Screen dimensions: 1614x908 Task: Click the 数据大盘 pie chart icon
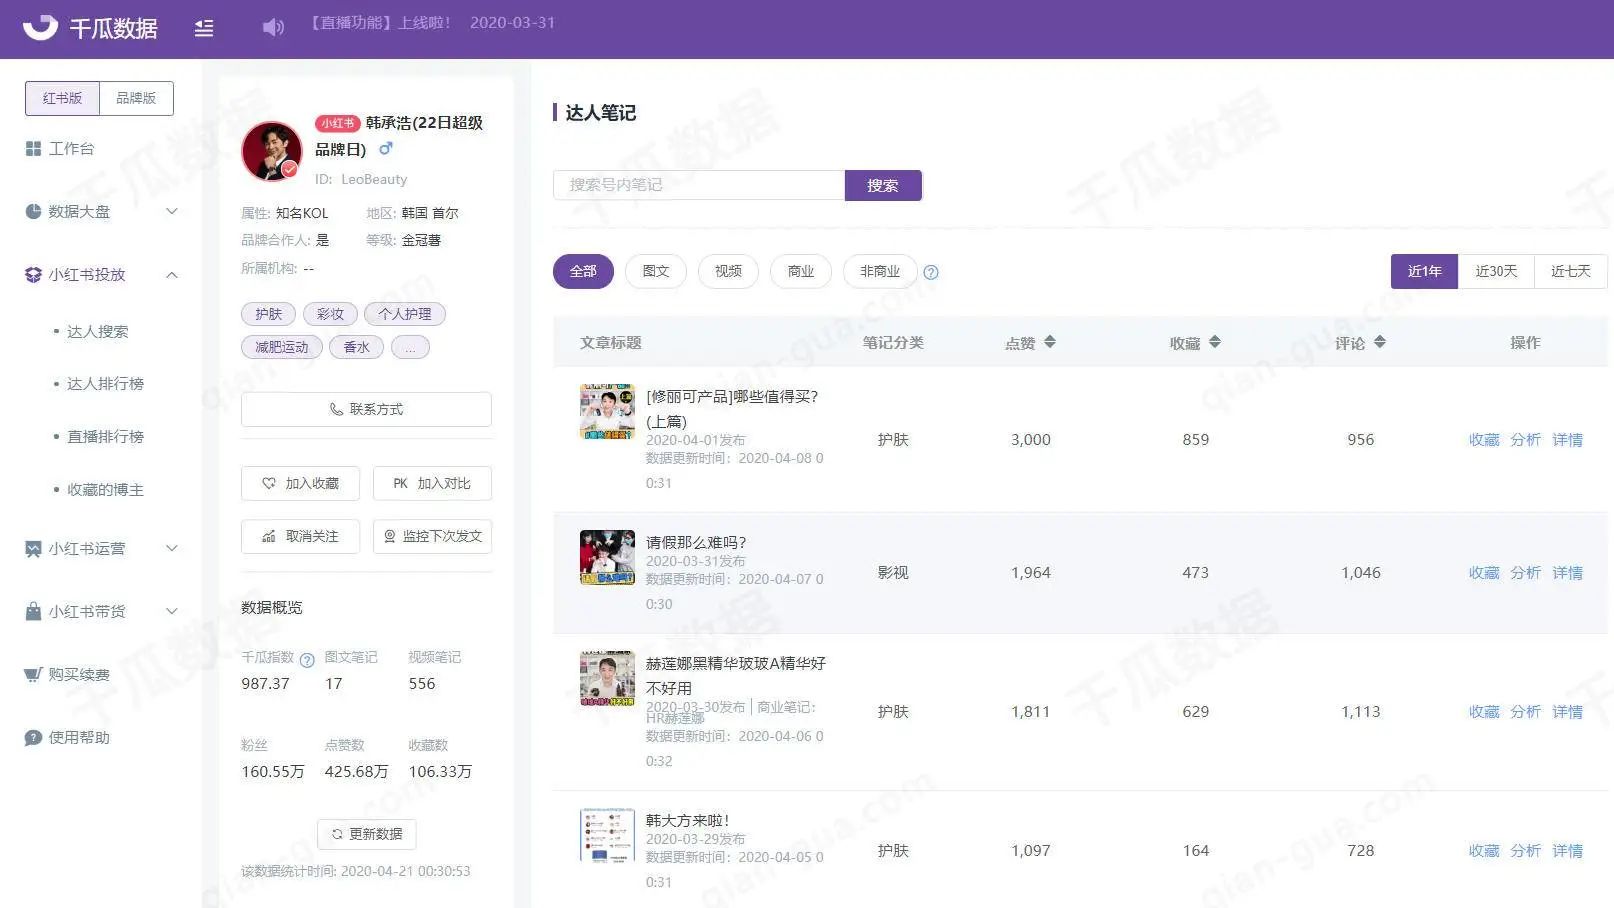click(x=33, y=211)
